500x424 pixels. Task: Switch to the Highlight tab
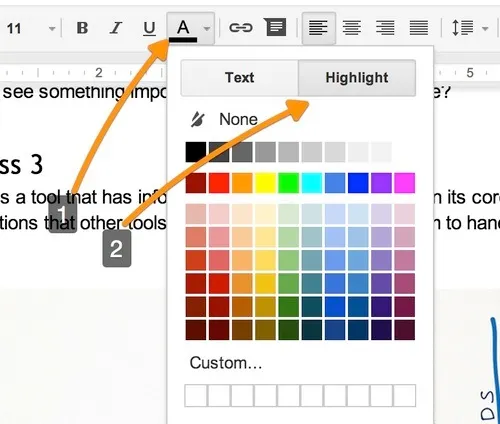(357, 78)
